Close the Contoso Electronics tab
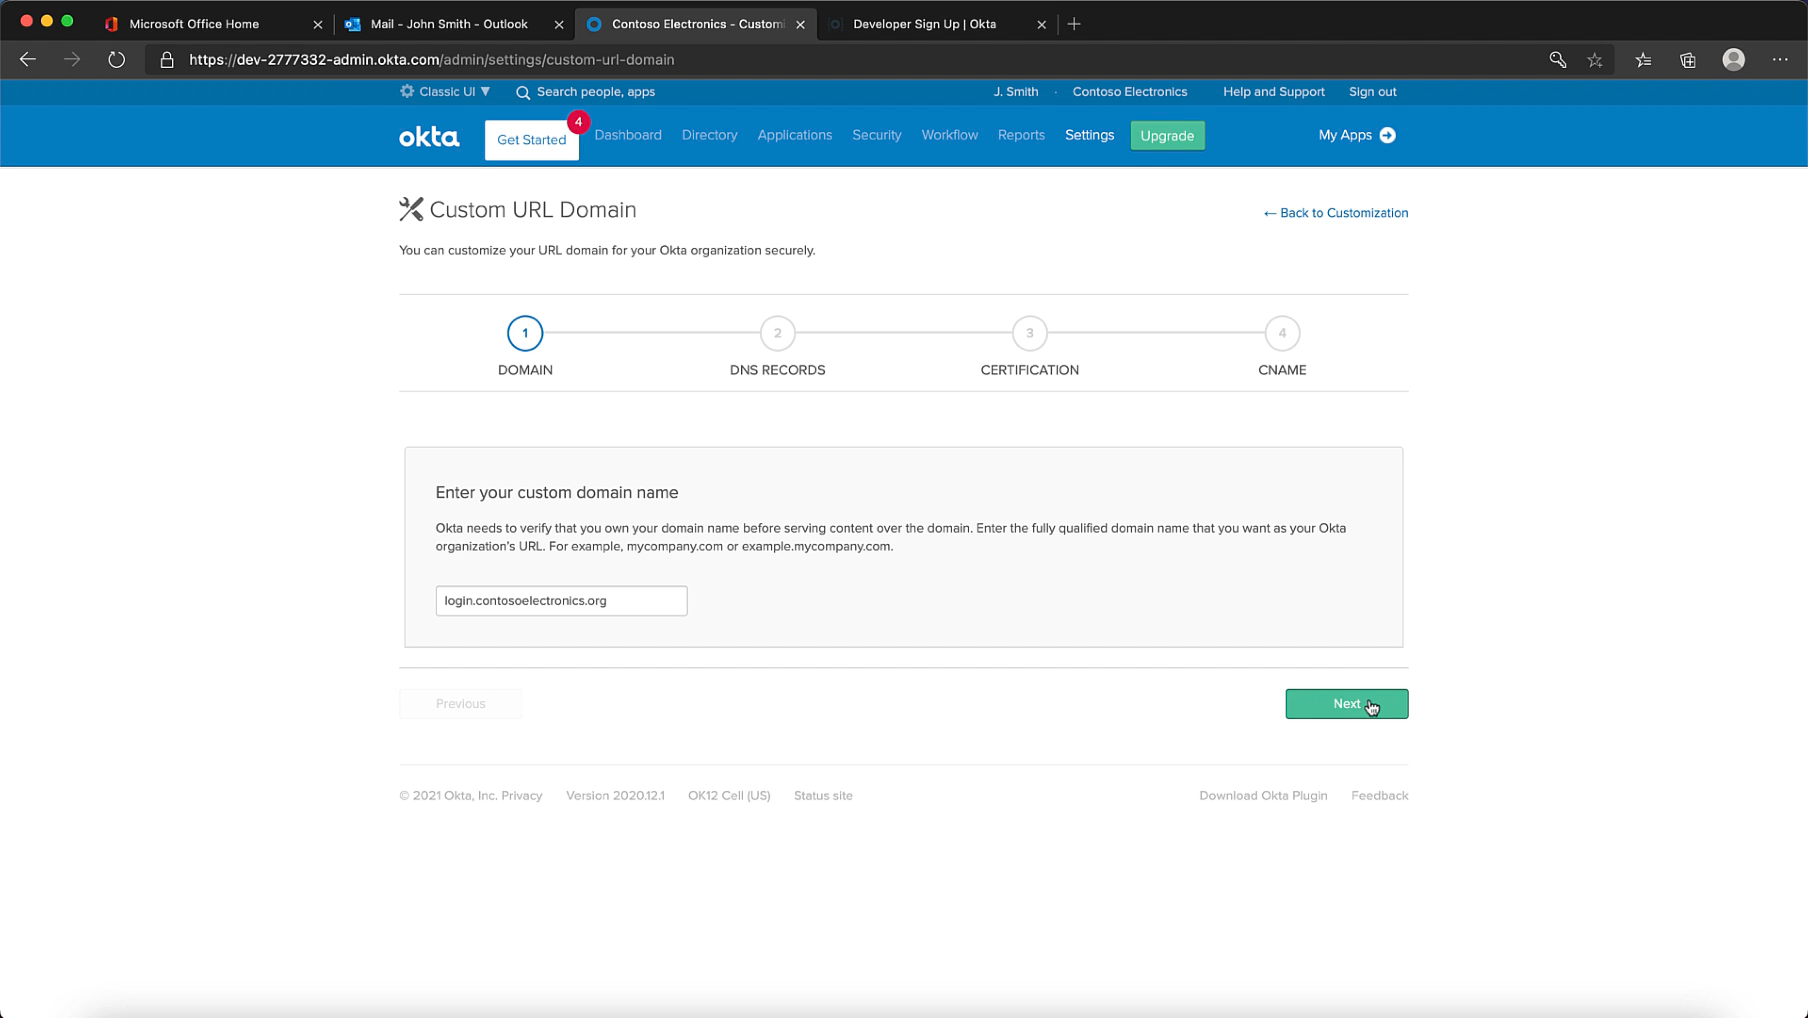 click(x=800, y=24)
